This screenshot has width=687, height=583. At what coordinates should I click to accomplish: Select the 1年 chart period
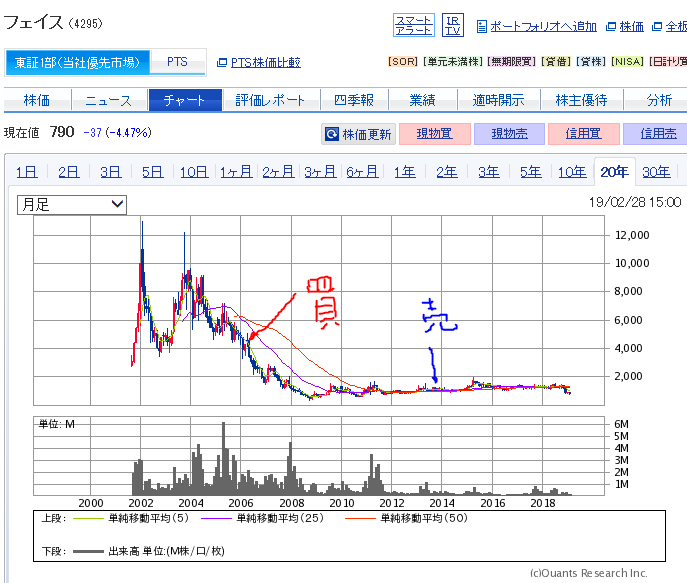tap(404, 172)
